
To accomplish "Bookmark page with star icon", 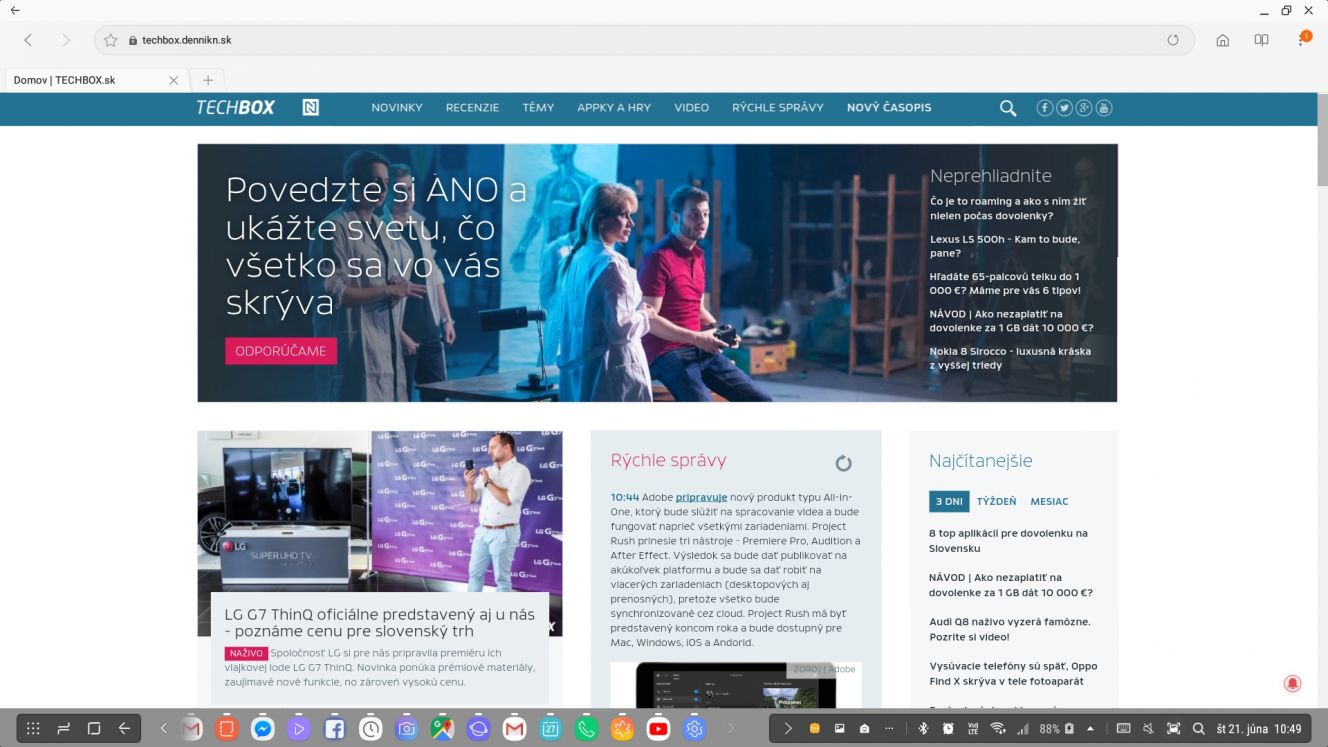I will tap(111, 40).
